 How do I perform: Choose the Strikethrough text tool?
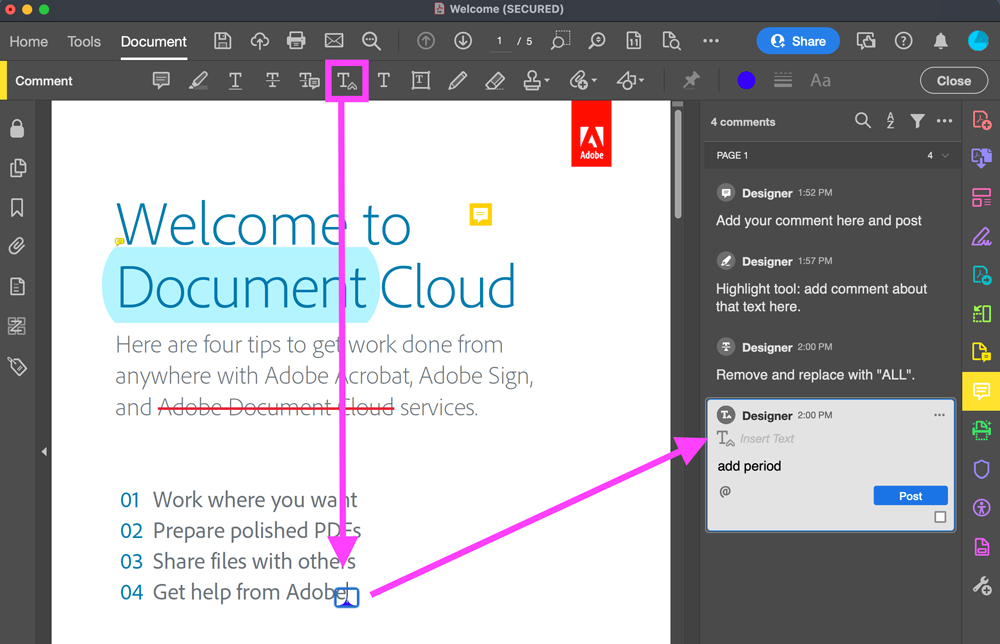coord(272,81)
